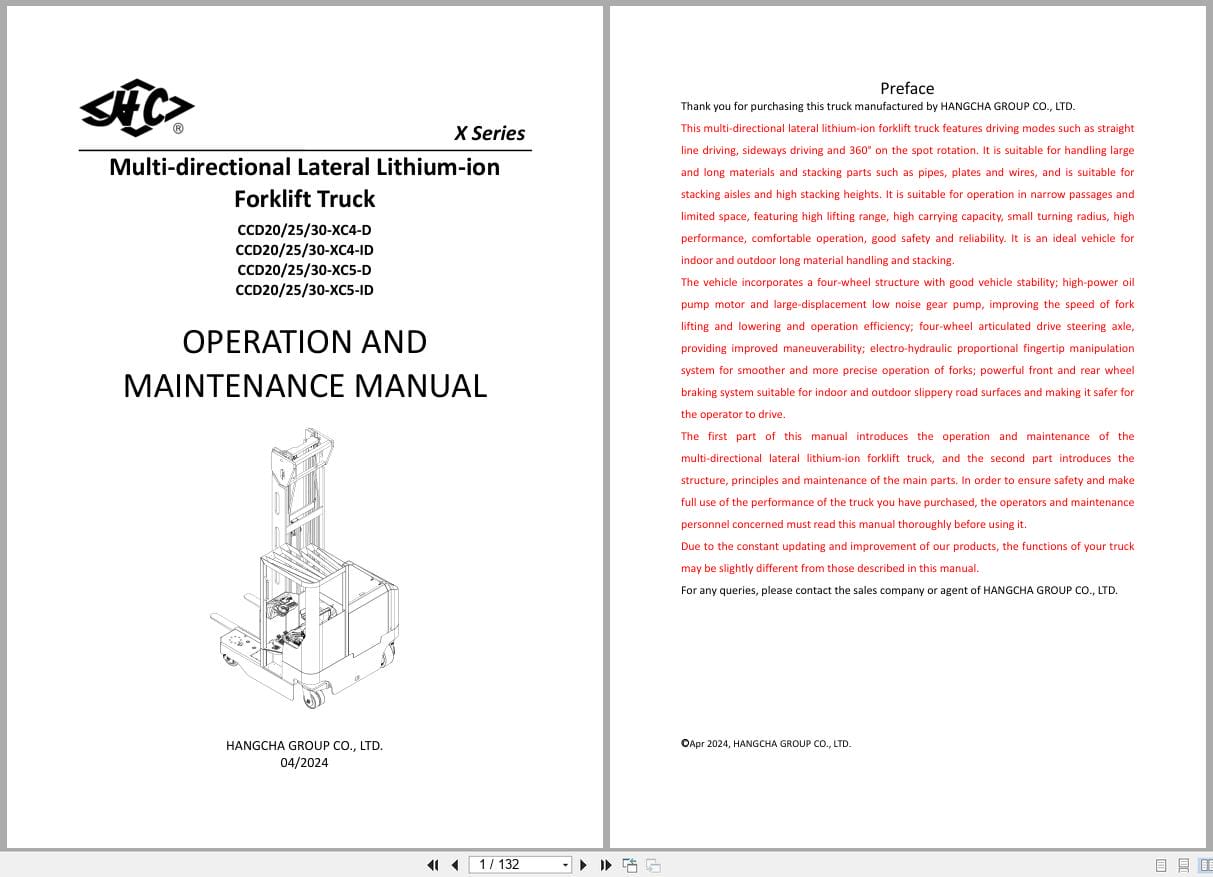The width and height of the screenshot is (1213, 877).
Task: Go back one page using the left arrow
Action: pyautogui.click(x=455, y=864)
